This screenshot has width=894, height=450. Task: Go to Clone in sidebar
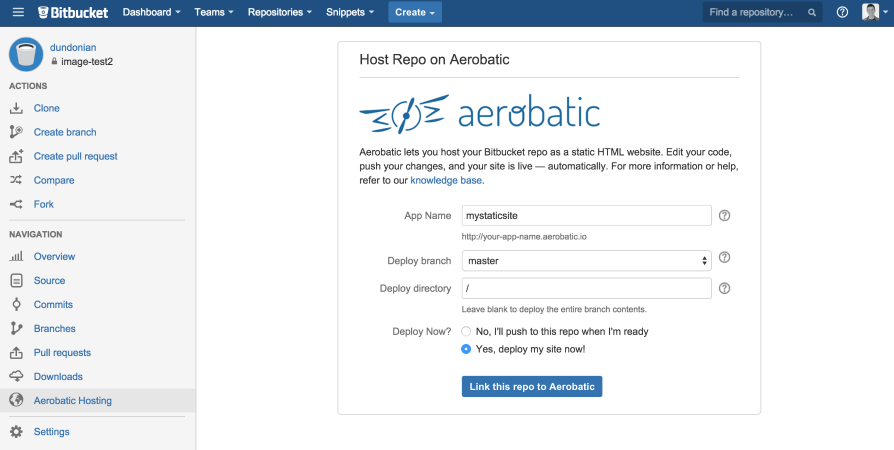click(x=46, y=108)
